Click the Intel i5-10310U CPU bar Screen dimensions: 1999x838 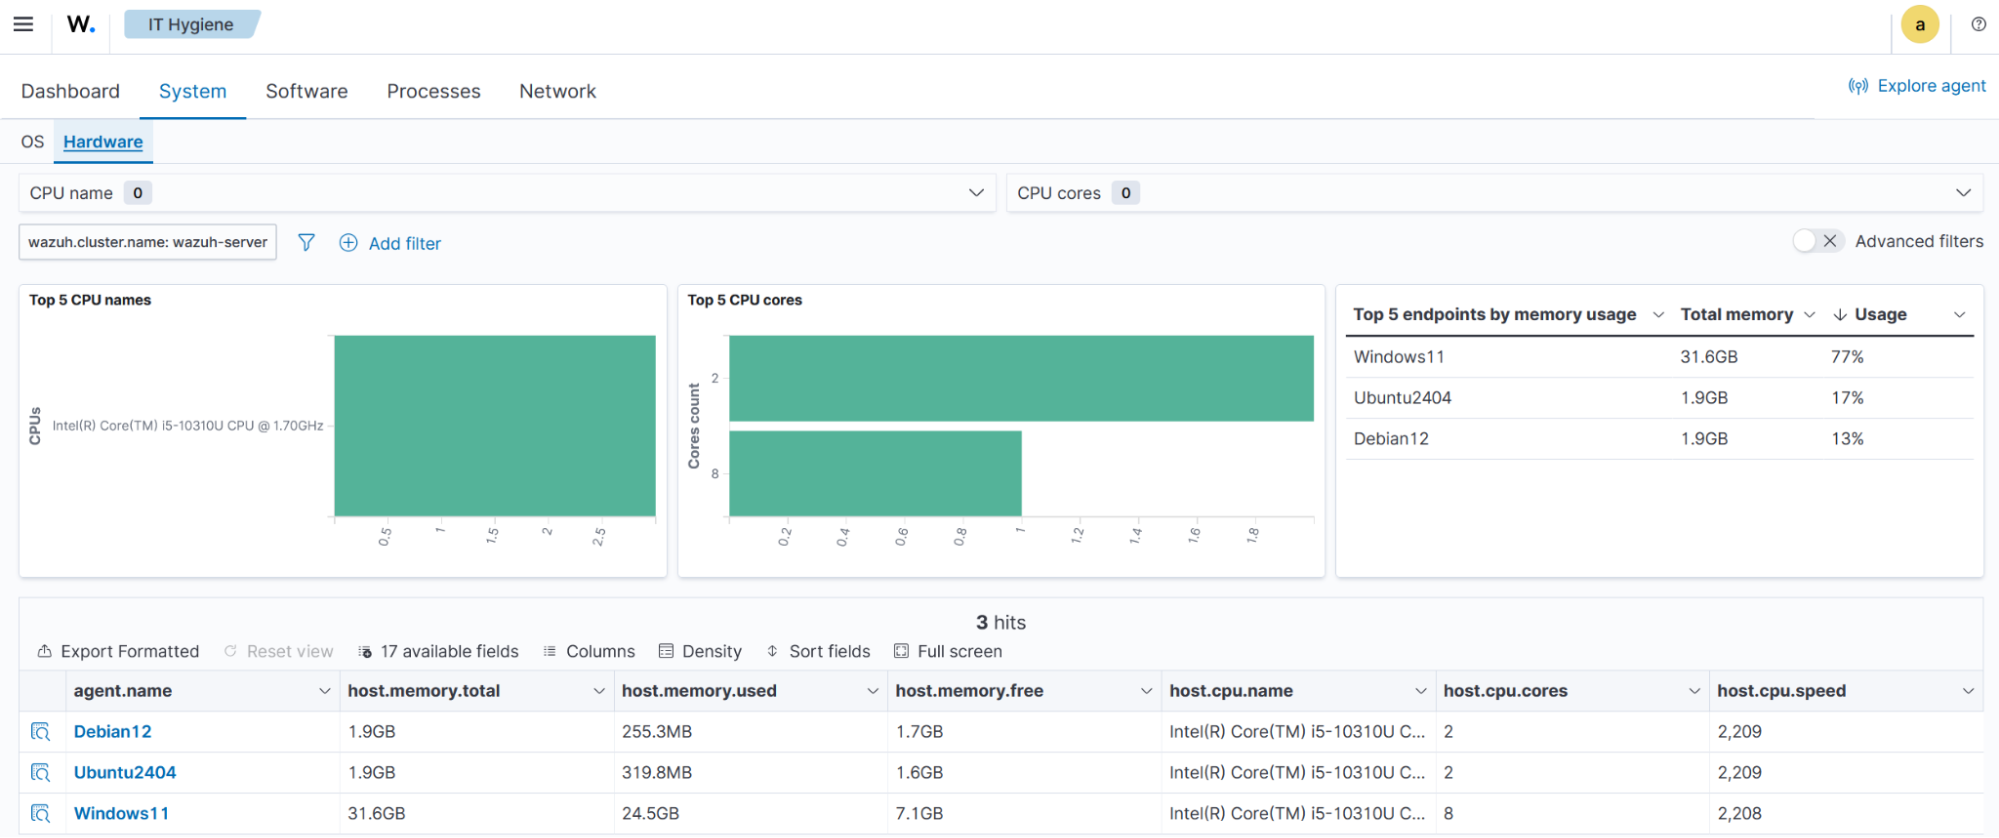point(494,426)
